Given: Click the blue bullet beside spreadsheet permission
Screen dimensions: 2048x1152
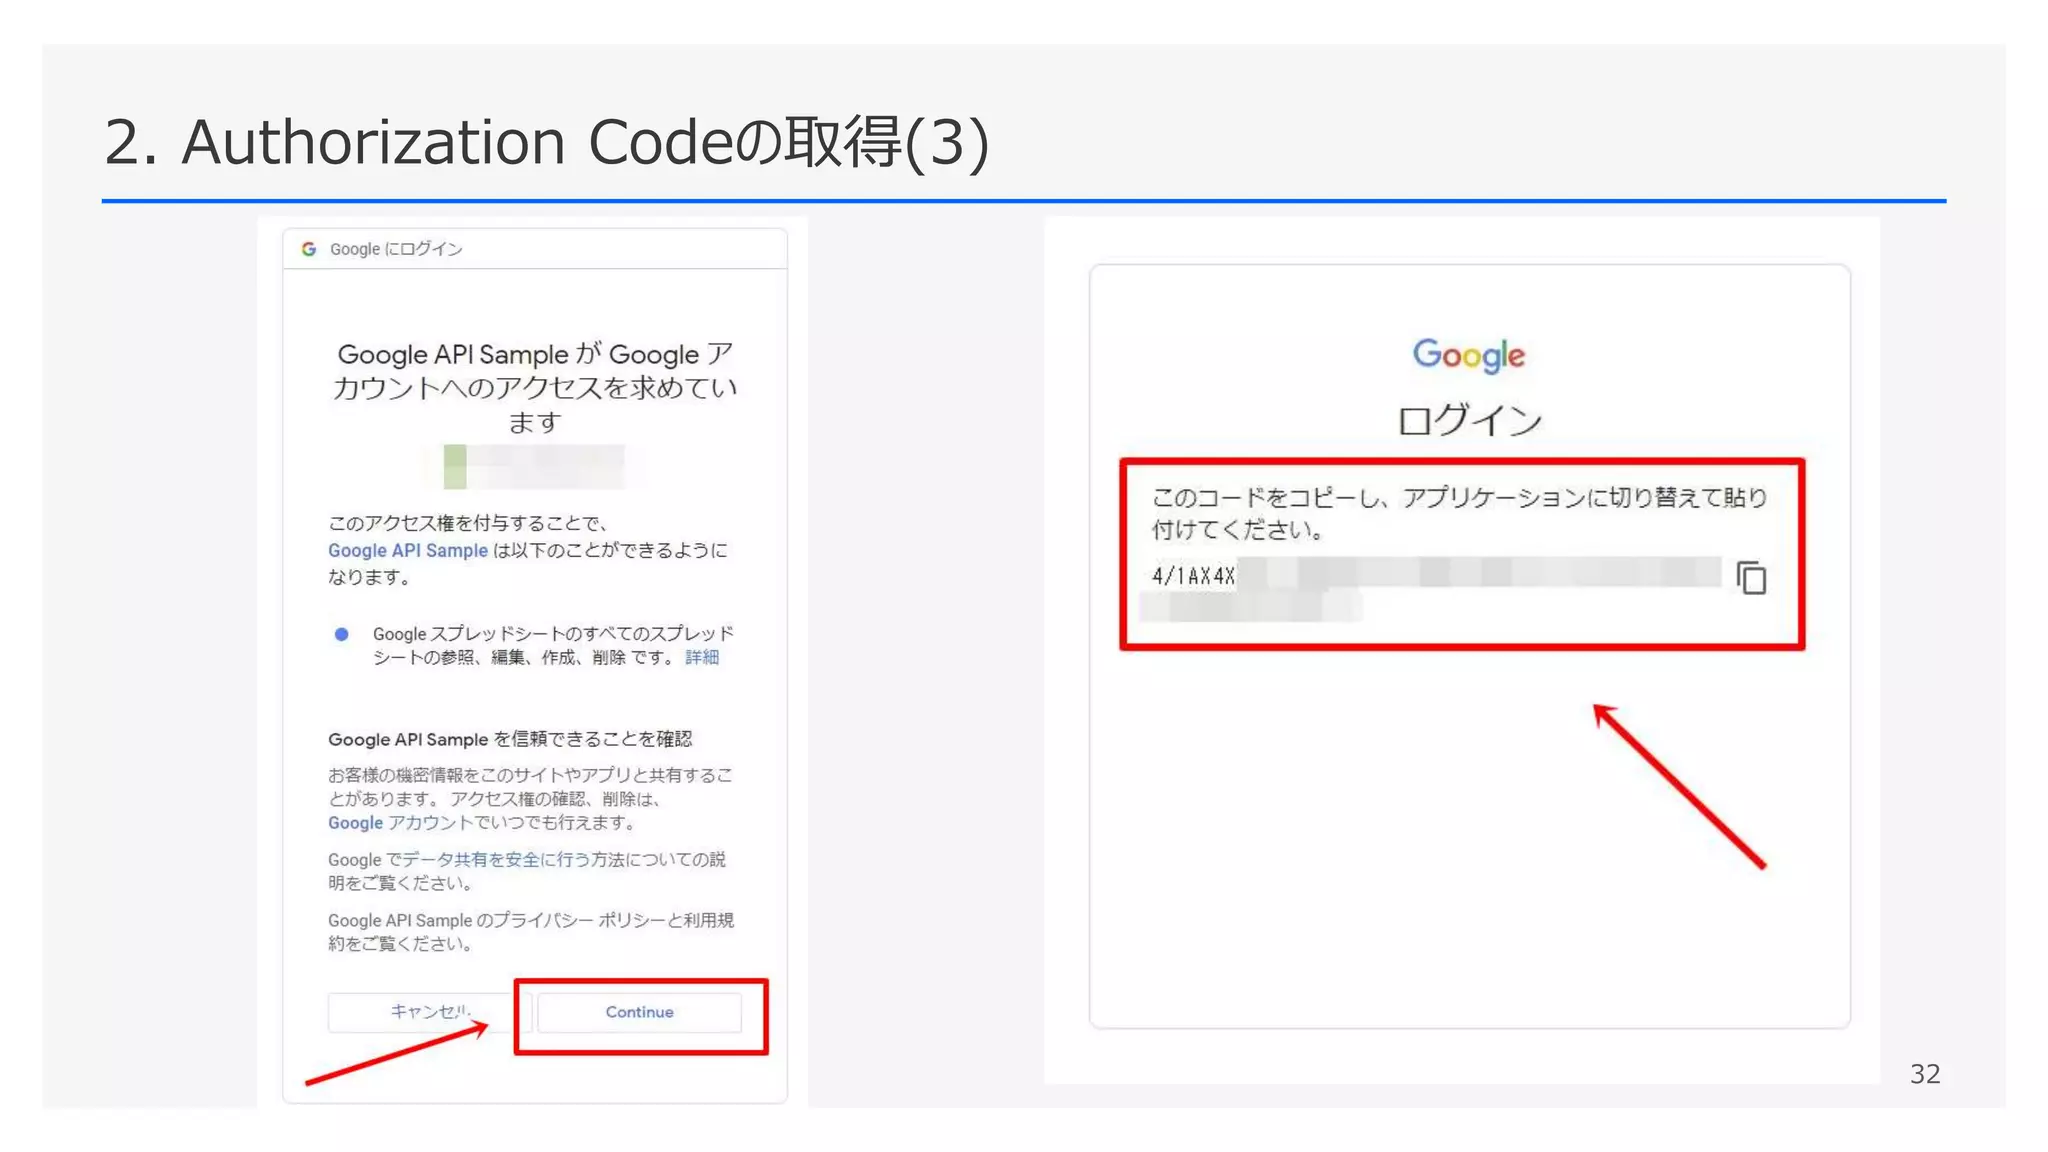Looking at the screenshot, I should tap(342, 634).
